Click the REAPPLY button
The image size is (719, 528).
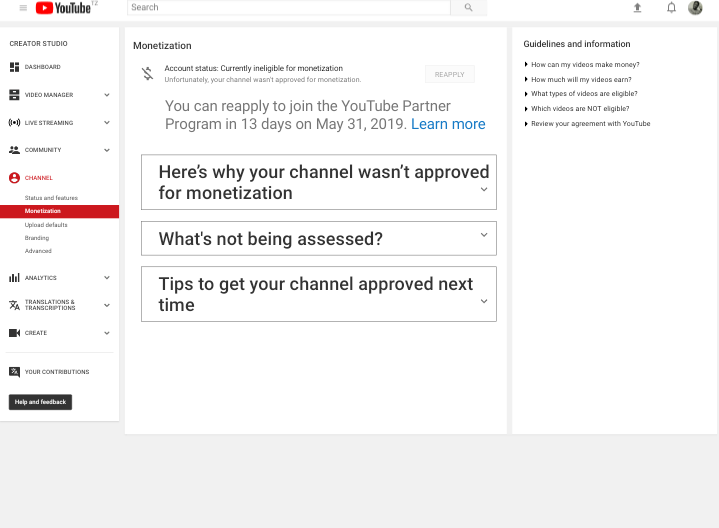[x=449, y=74]
